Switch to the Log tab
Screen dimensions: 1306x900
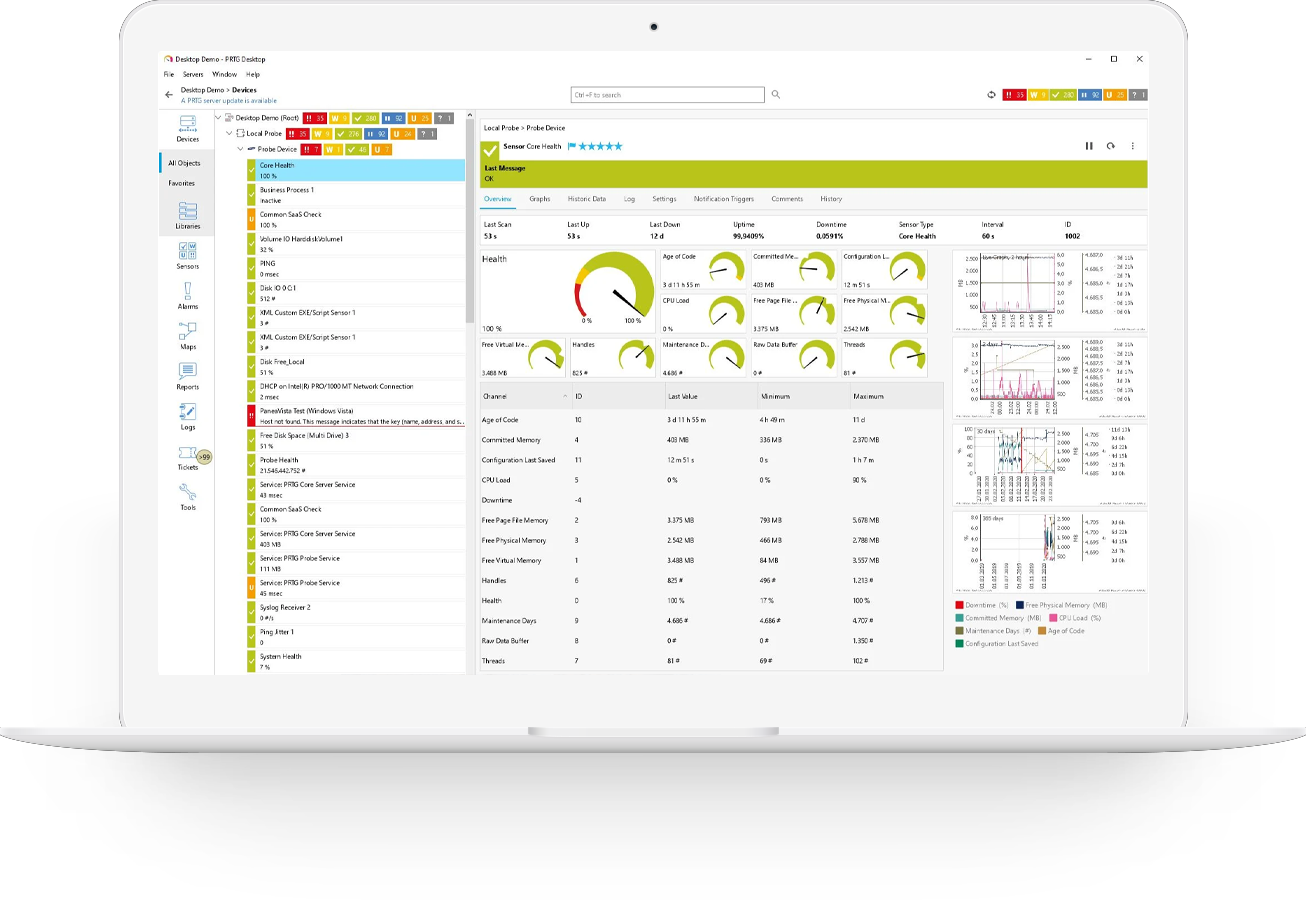pos(629,199)
